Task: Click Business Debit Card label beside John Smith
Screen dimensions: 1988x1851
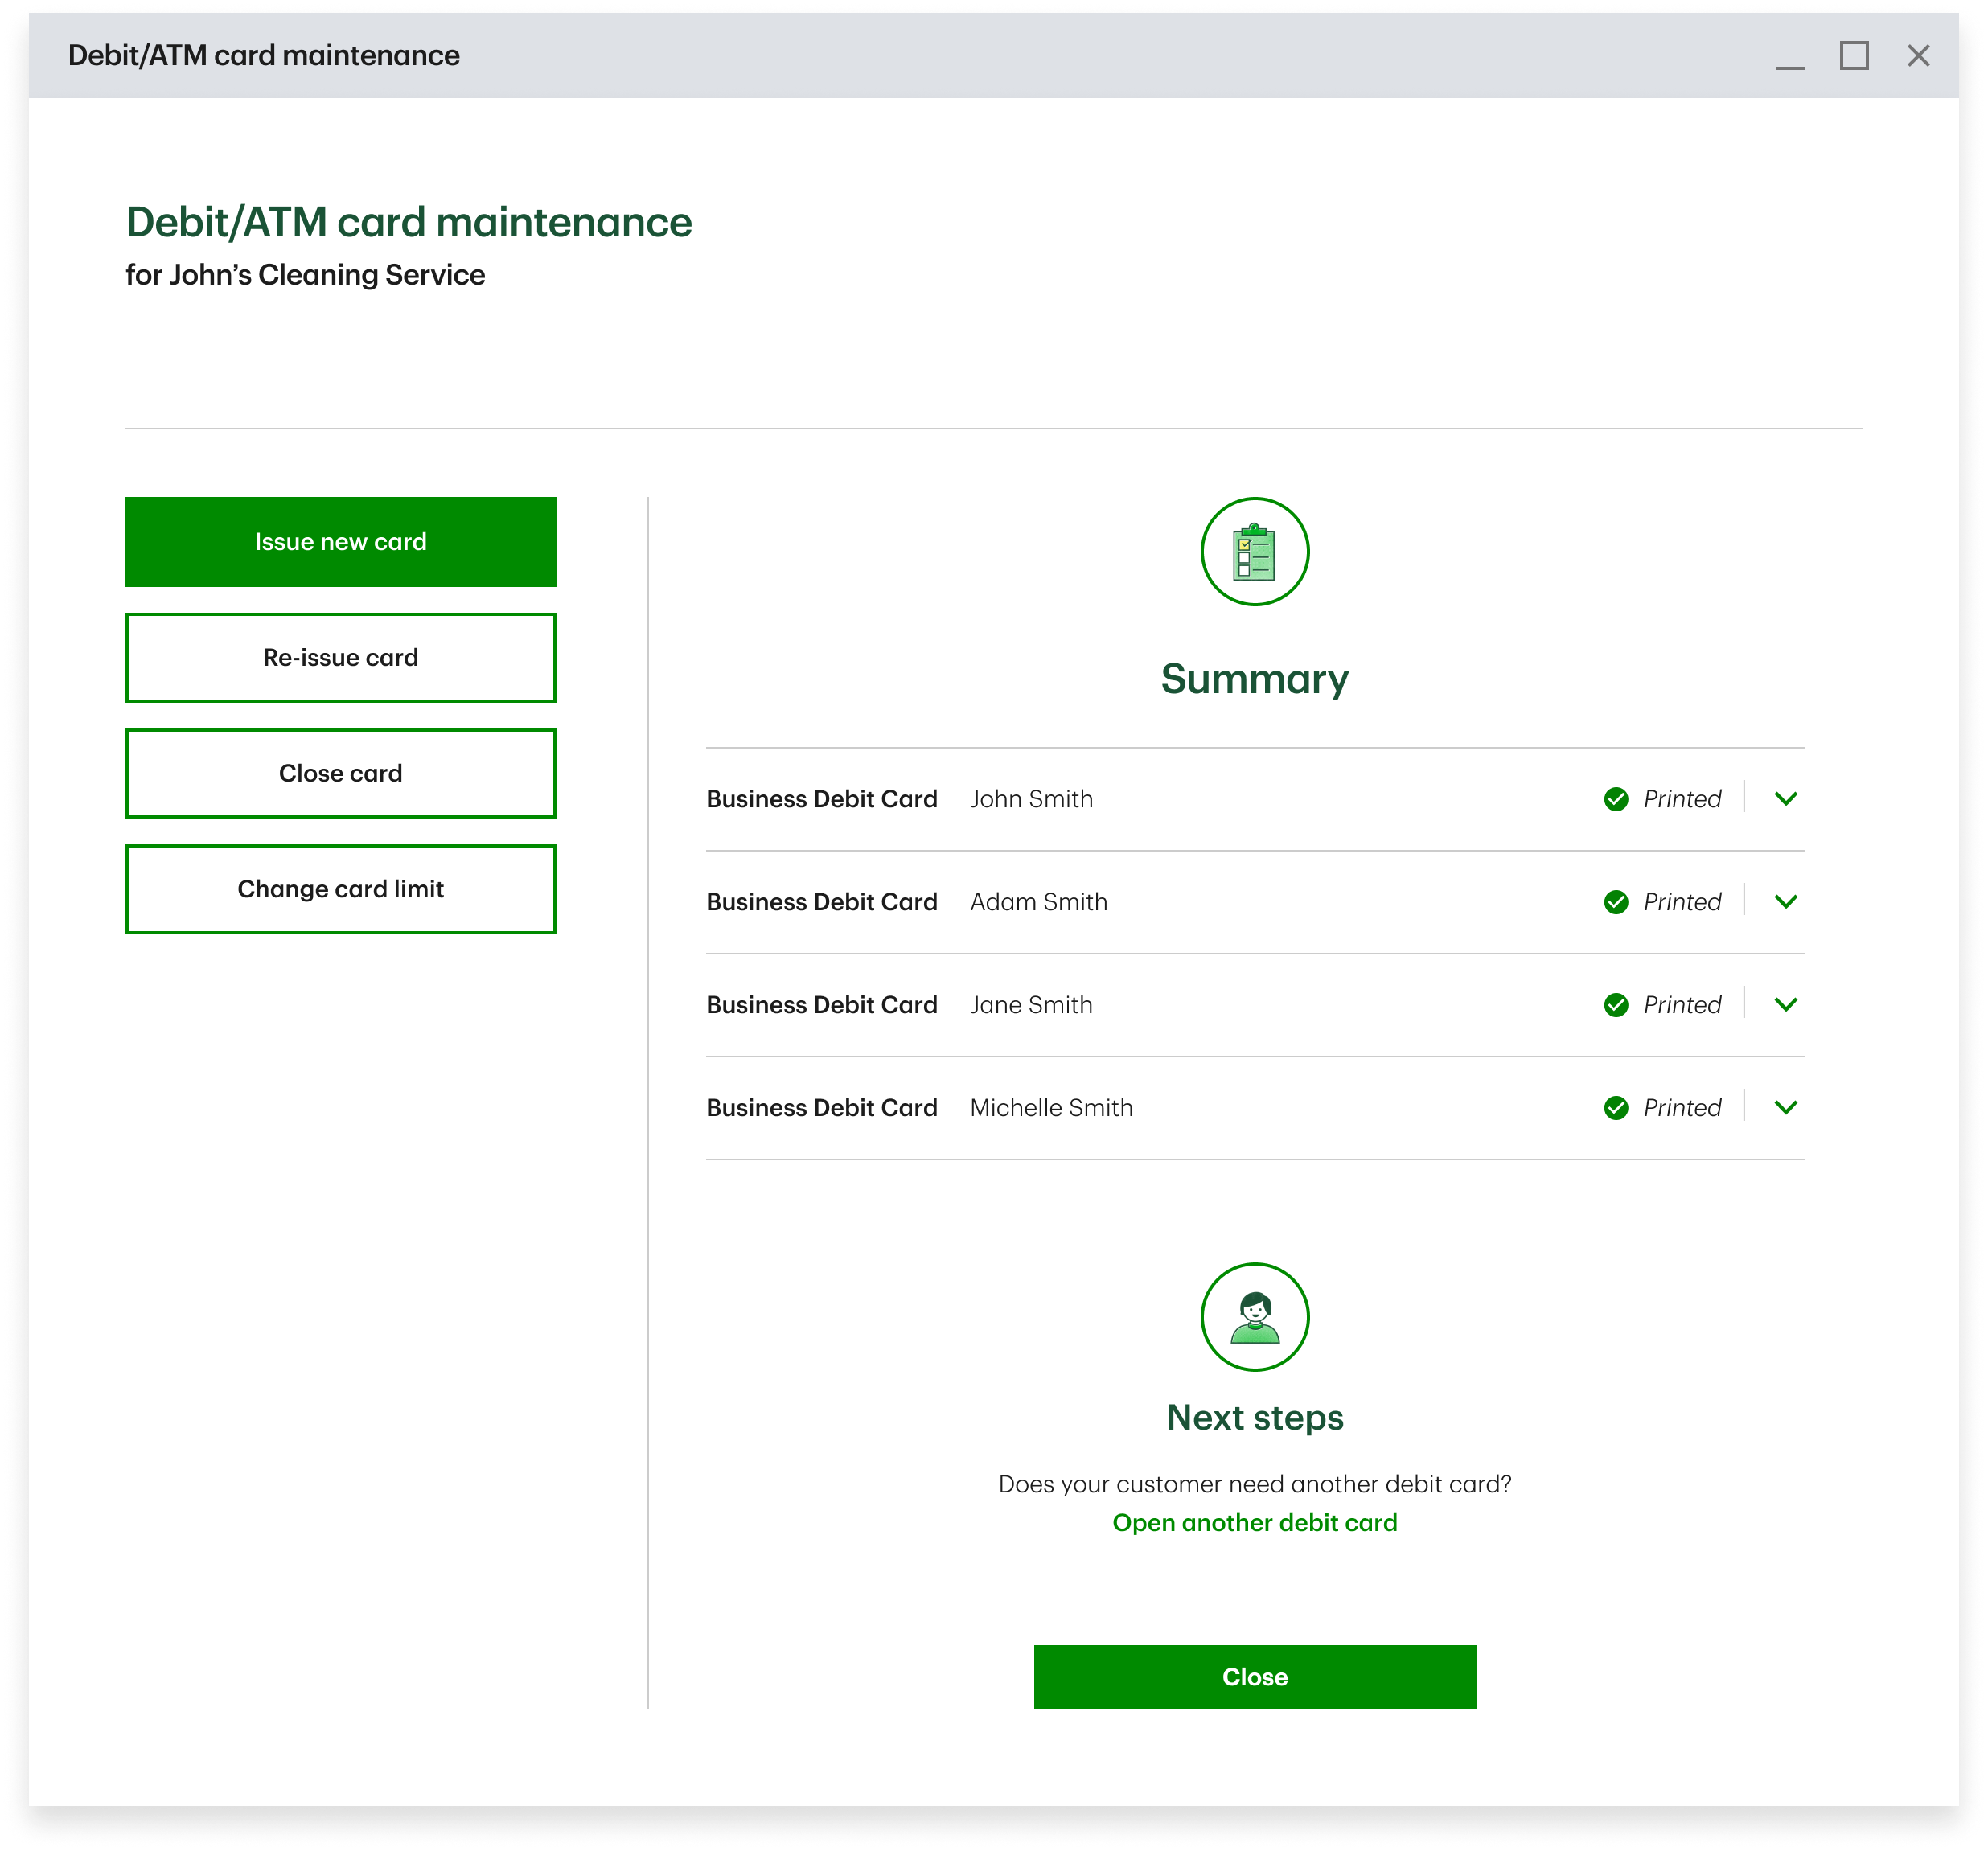Action: pyautogui.click(x=821, y=799)
